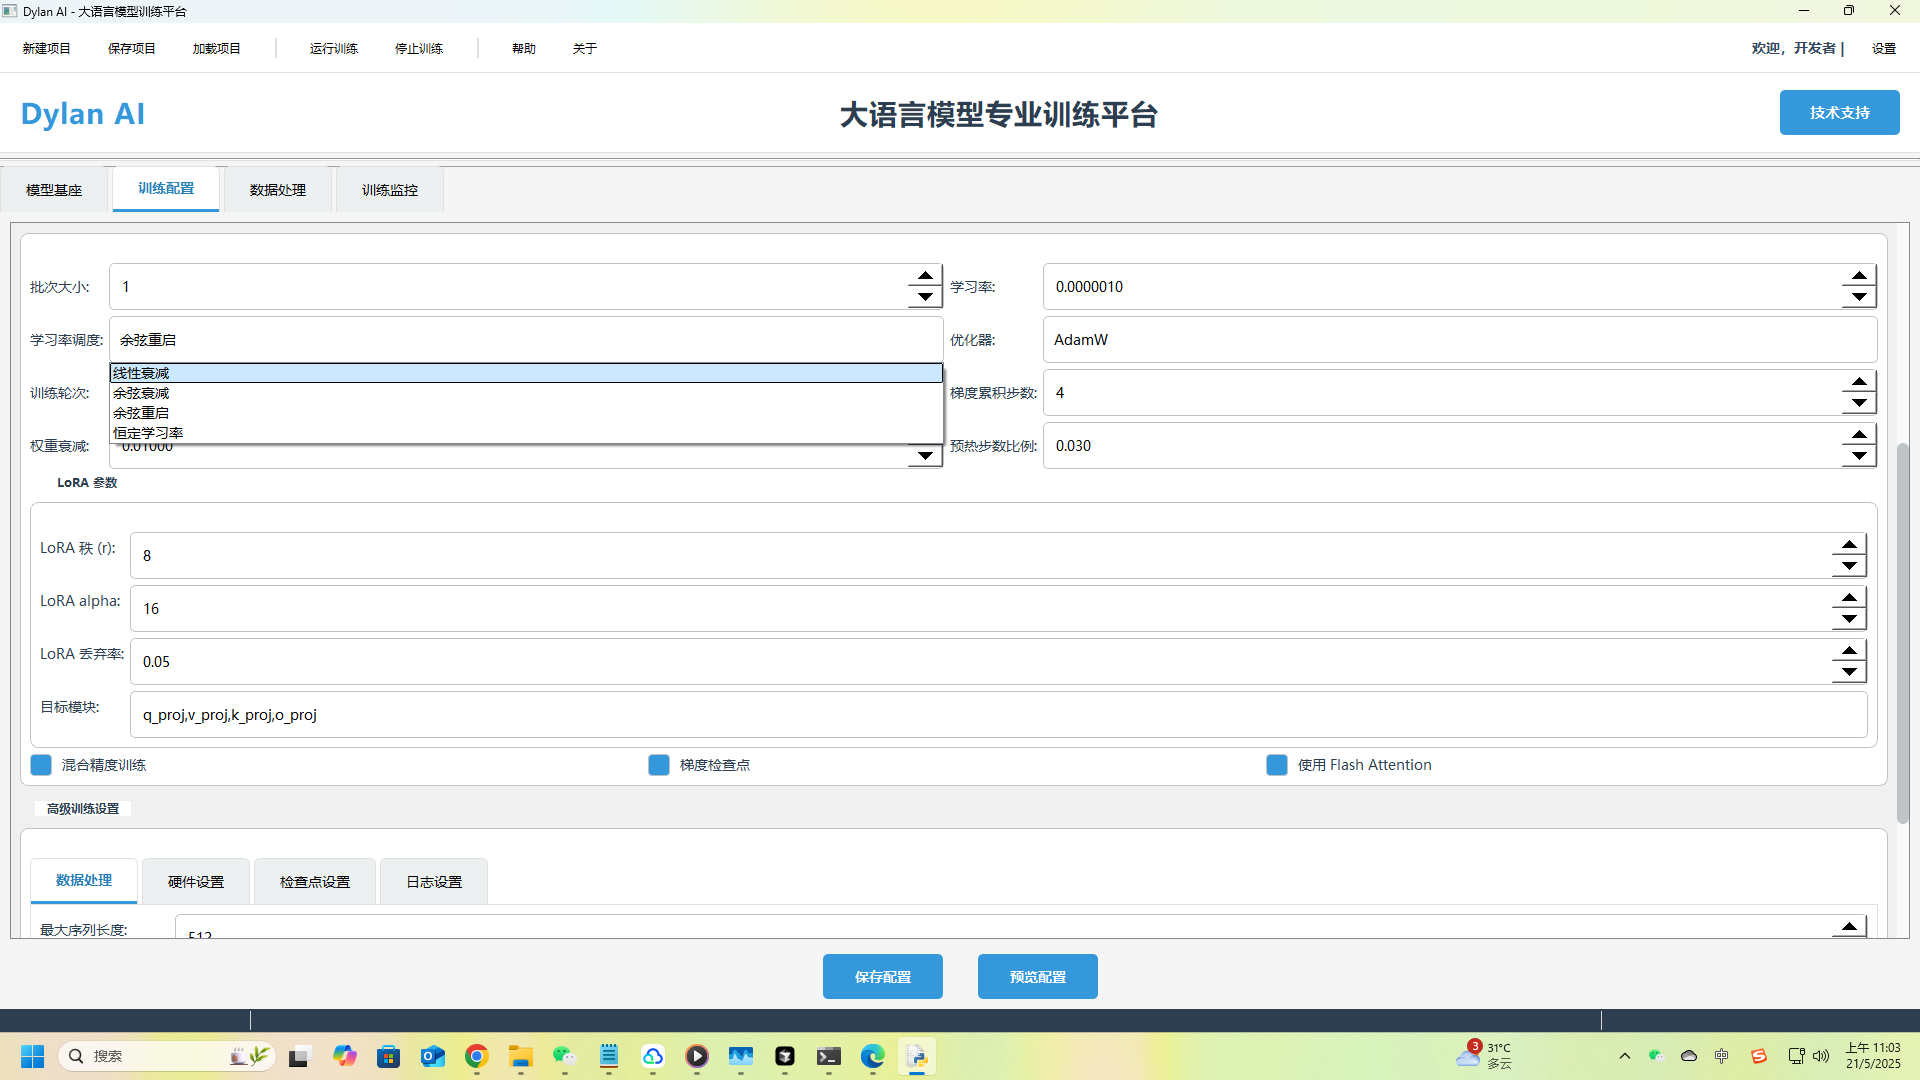Open Outlook from the taskbar
Viewport: 1920px width, 1080px height.
coord(432,1056)
